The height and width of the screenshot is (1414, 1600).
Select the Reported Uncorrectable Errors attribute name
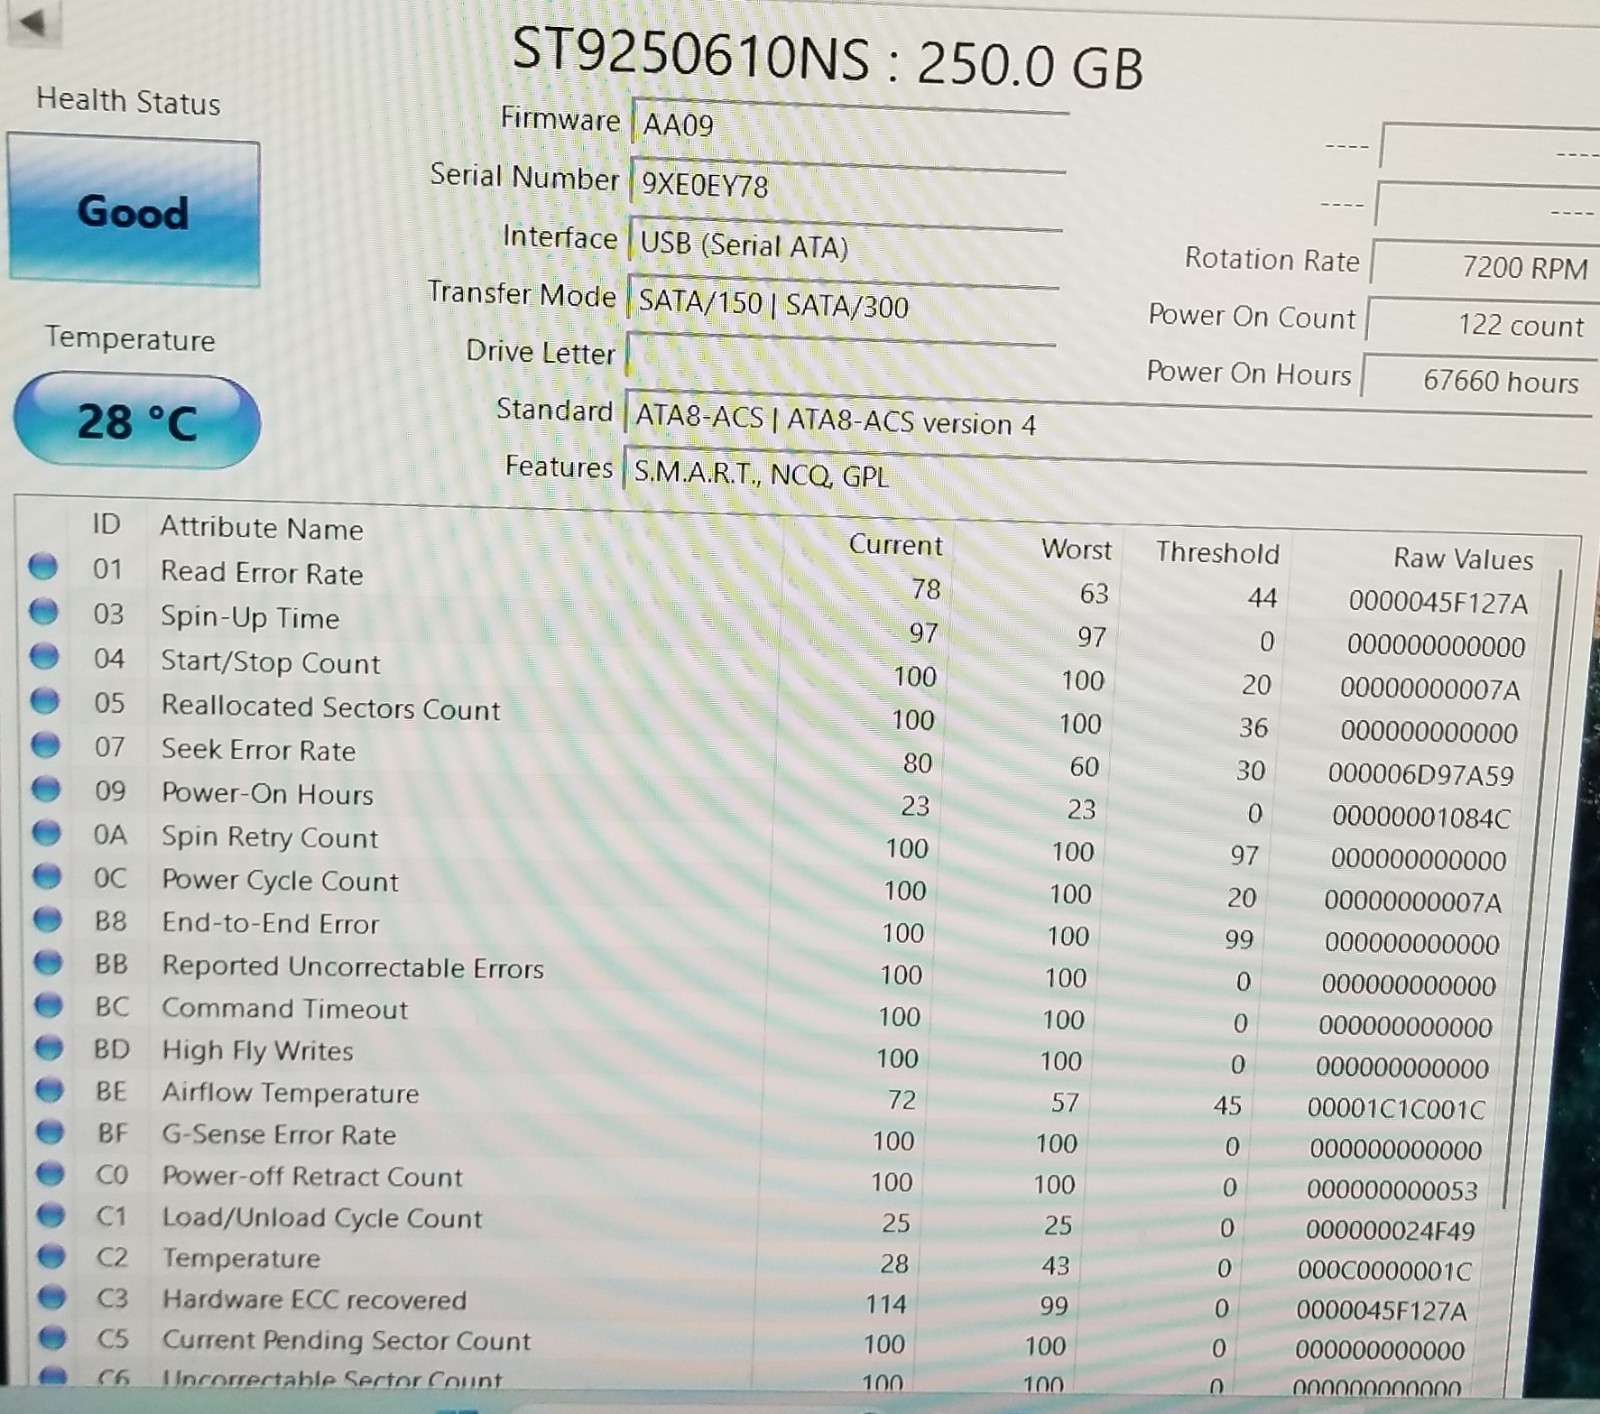(353, 967)
